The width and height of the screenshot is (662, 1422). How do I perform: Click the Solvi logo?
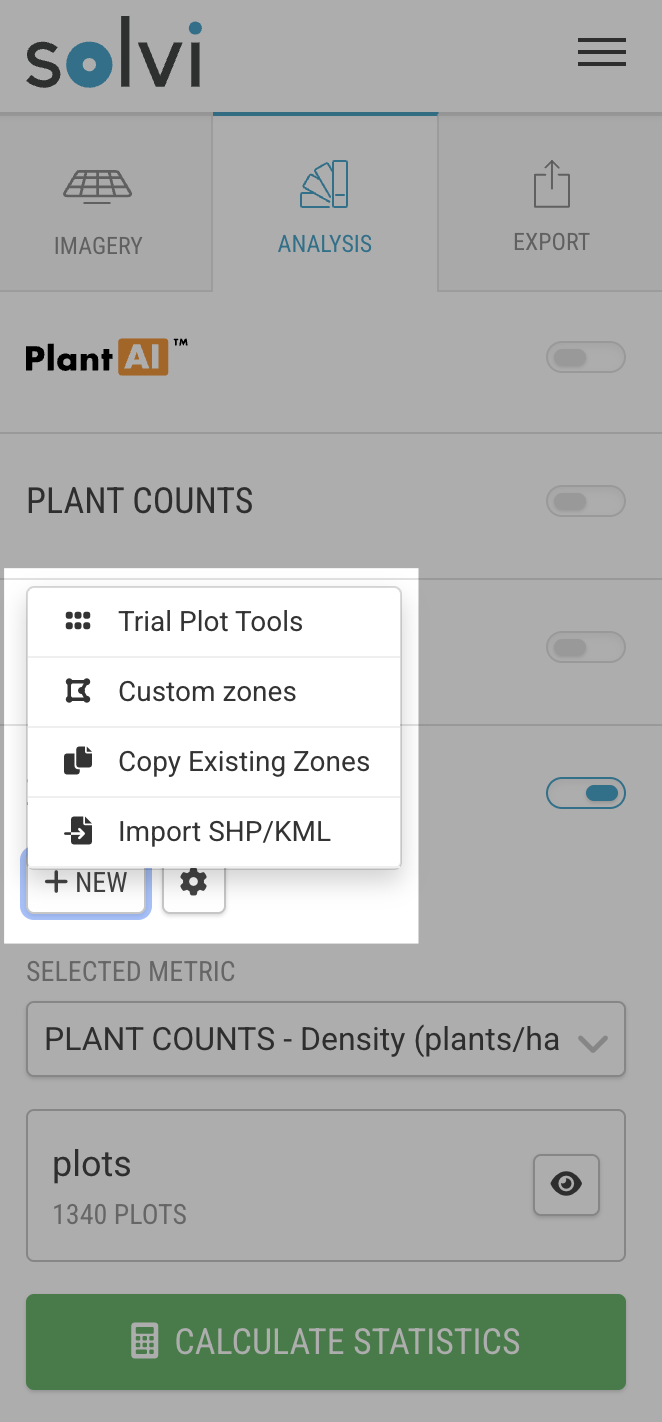coord(113,55)
